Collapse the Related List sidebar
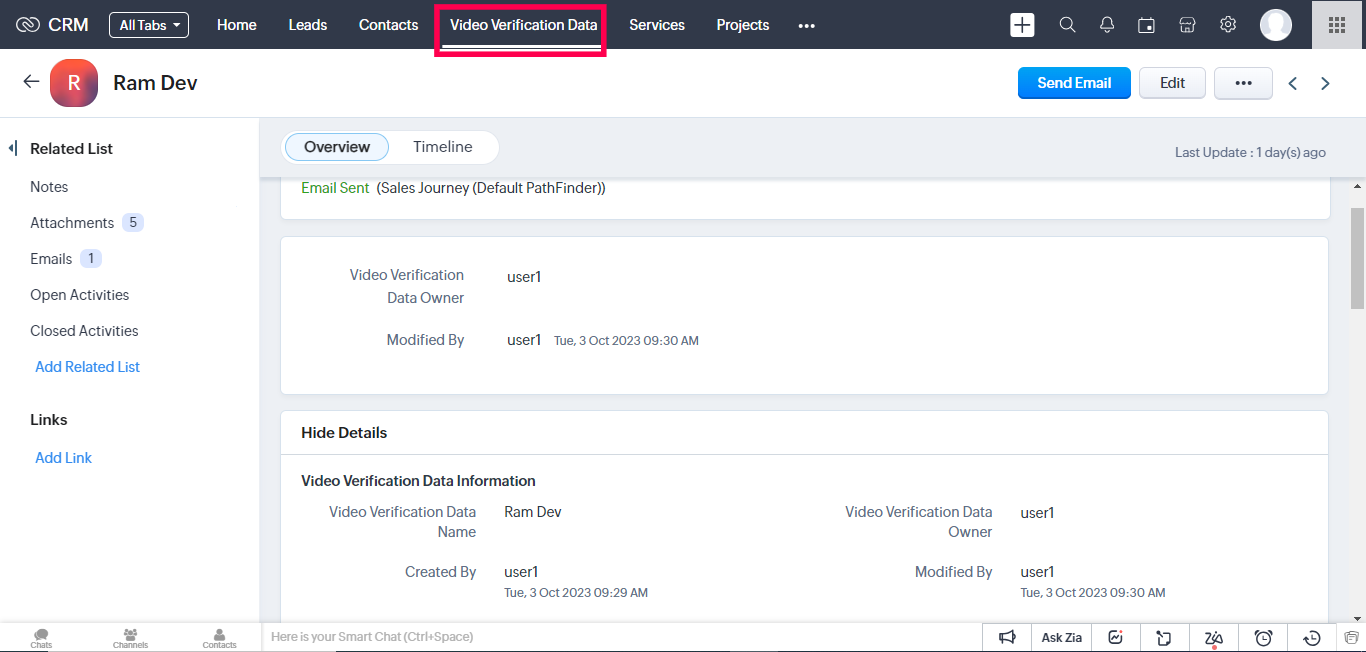1366x652 pixels. (x=13, y=148)
